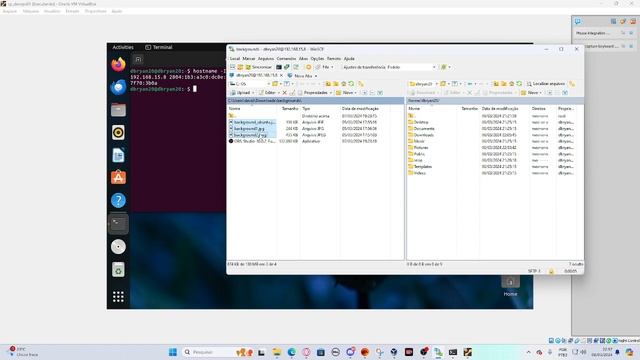Click the lock icon in WinSCP status bar

tap(551, 271)
